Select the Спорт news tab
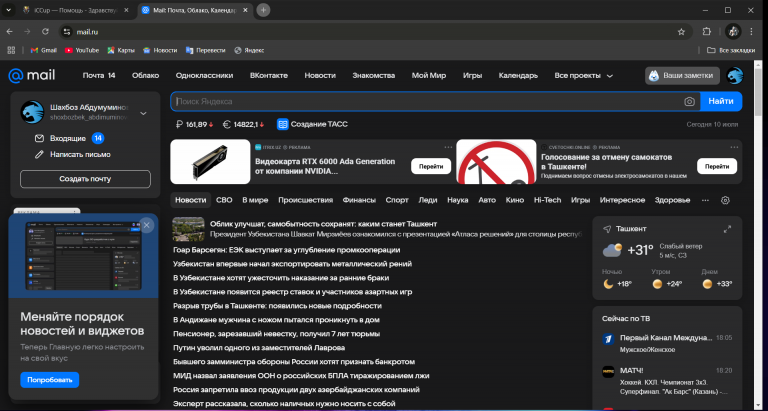The width and height of the screenshot is (768, 411). click(x=397, y=200)
